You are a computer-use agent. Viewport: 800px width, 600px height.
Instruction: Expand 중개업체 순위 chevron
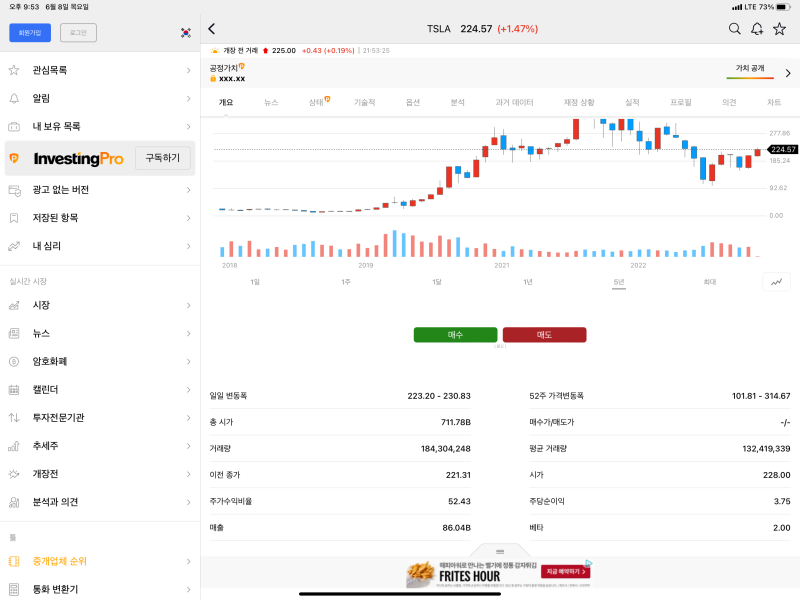tap(188, 561)
